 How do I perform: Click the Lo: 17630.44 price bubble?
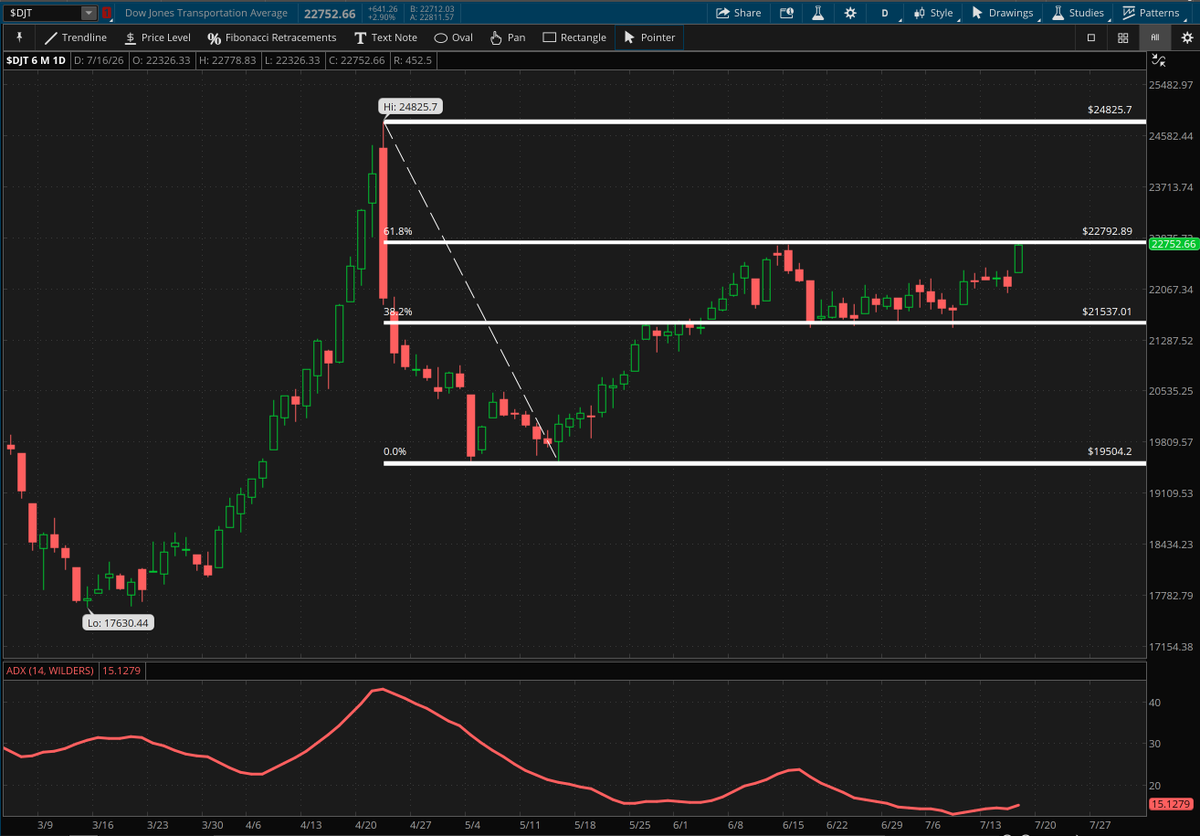point(118,622)
